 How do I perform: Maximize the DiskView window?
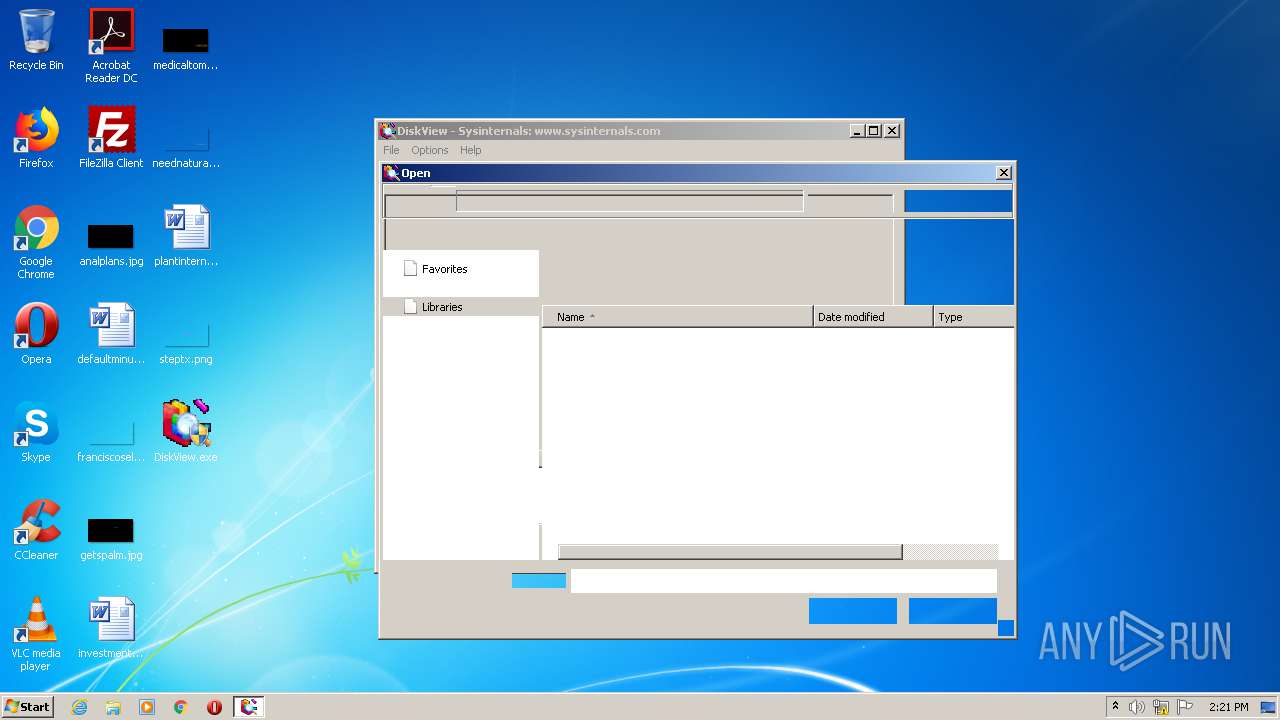[874, 131]
